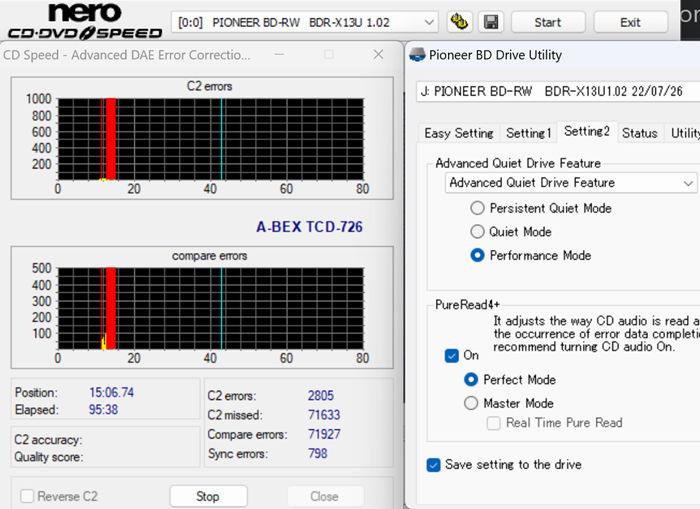Click the disc options icon in Nero toolbar
Viewport: 700px width, 509px height.
pos(460,21)
